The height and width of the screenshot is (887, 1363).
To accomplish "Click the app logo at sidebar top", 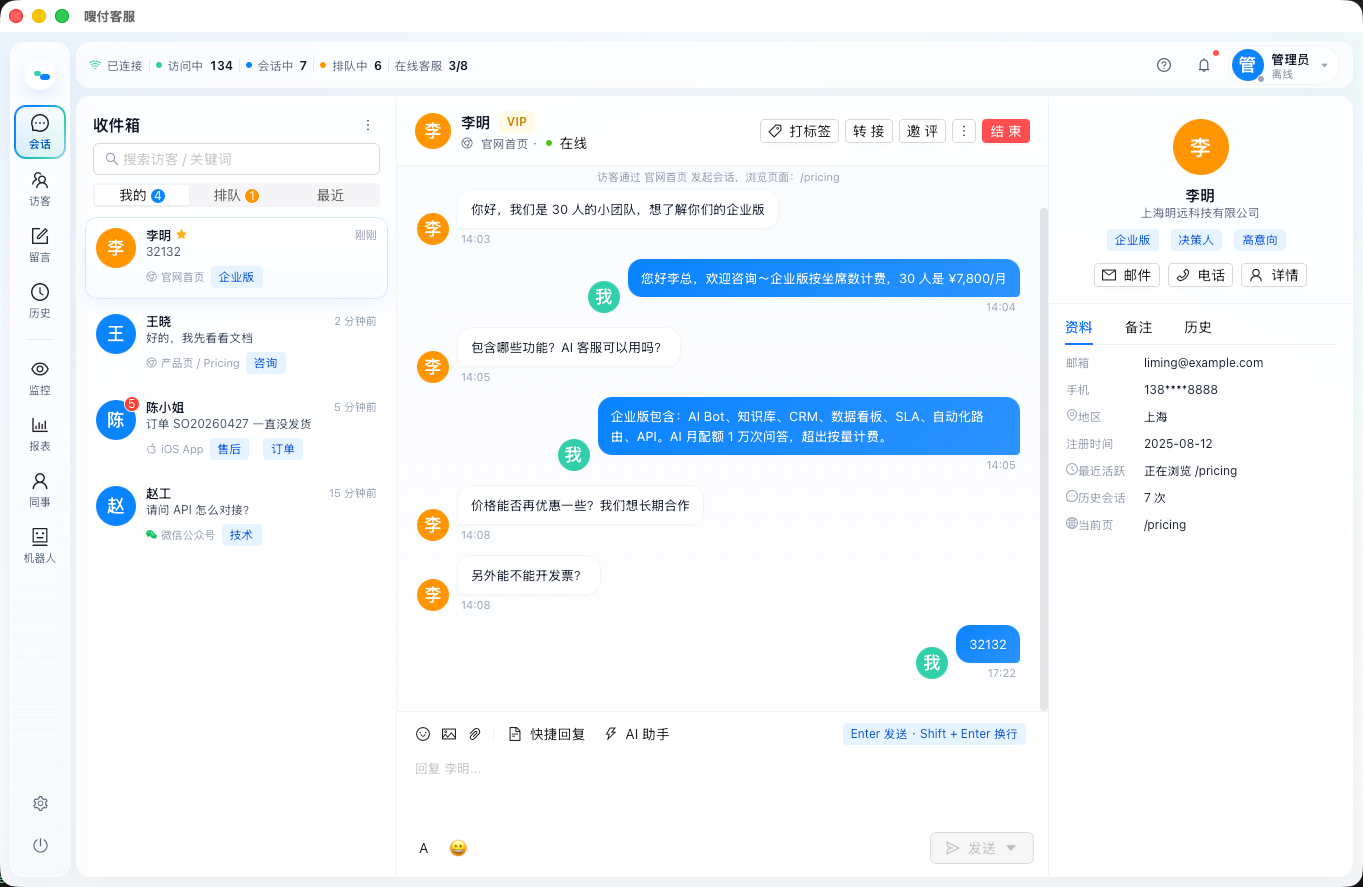I will tap(40, 74).
